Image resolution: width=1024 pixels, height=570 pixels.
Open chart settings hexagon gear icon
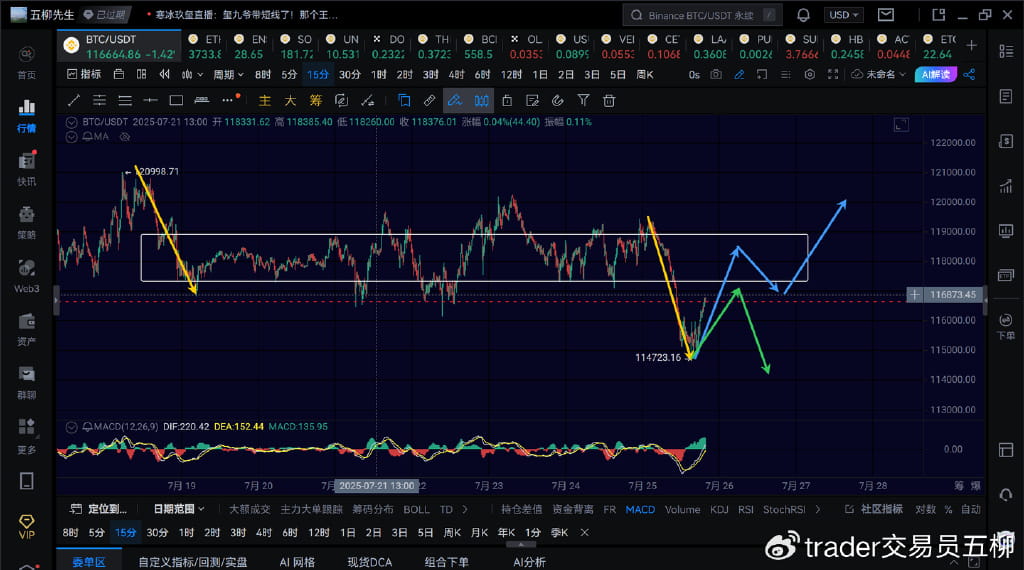pyautogui.click(x=810, y=74)
